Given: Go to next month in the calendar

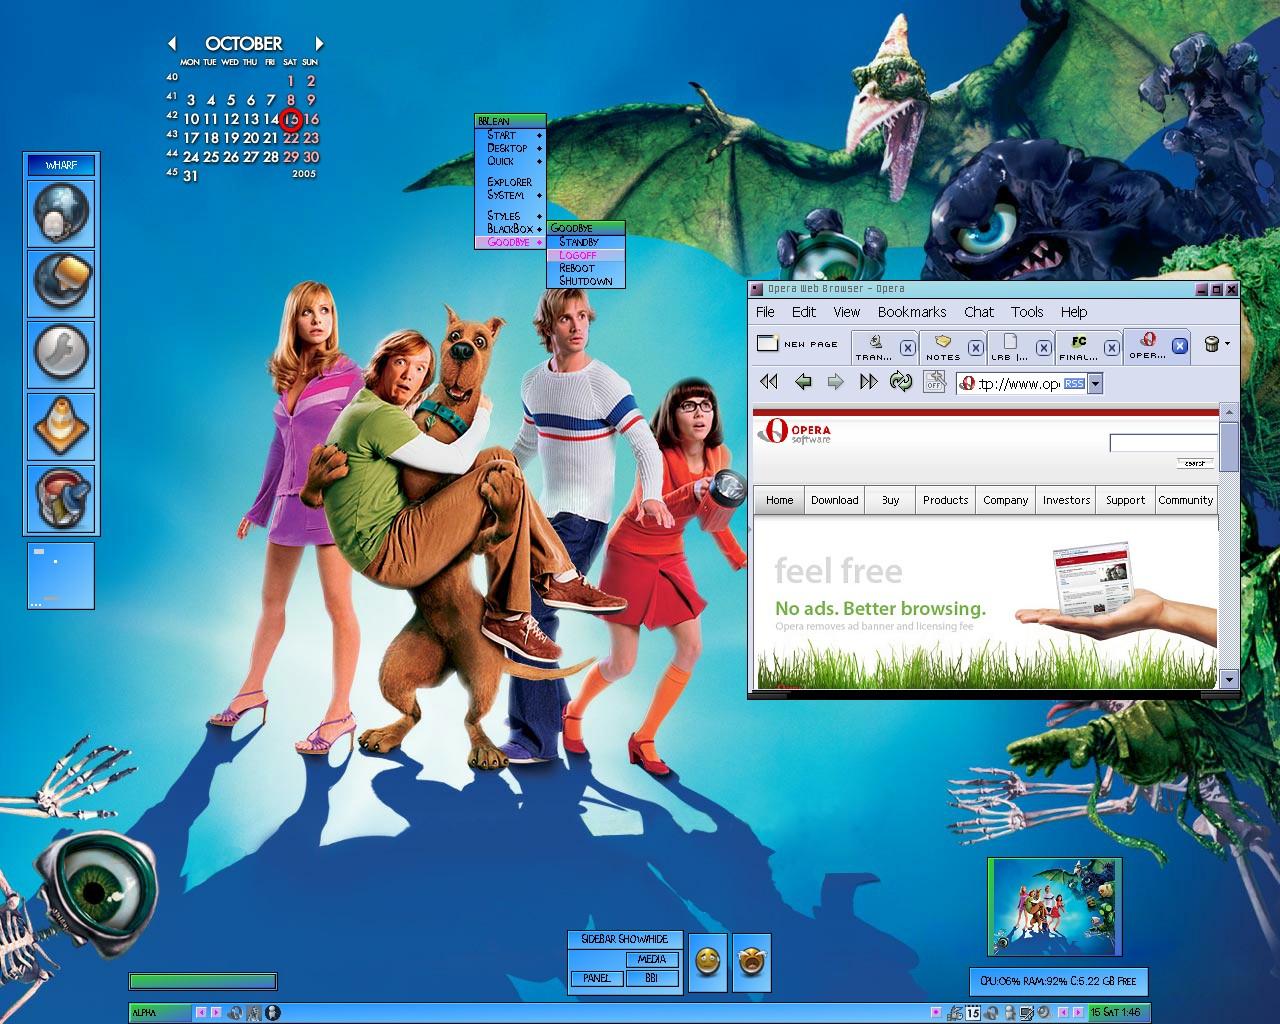Looking at the screenshot, I should pyautogui.click(x=319, y=43).
